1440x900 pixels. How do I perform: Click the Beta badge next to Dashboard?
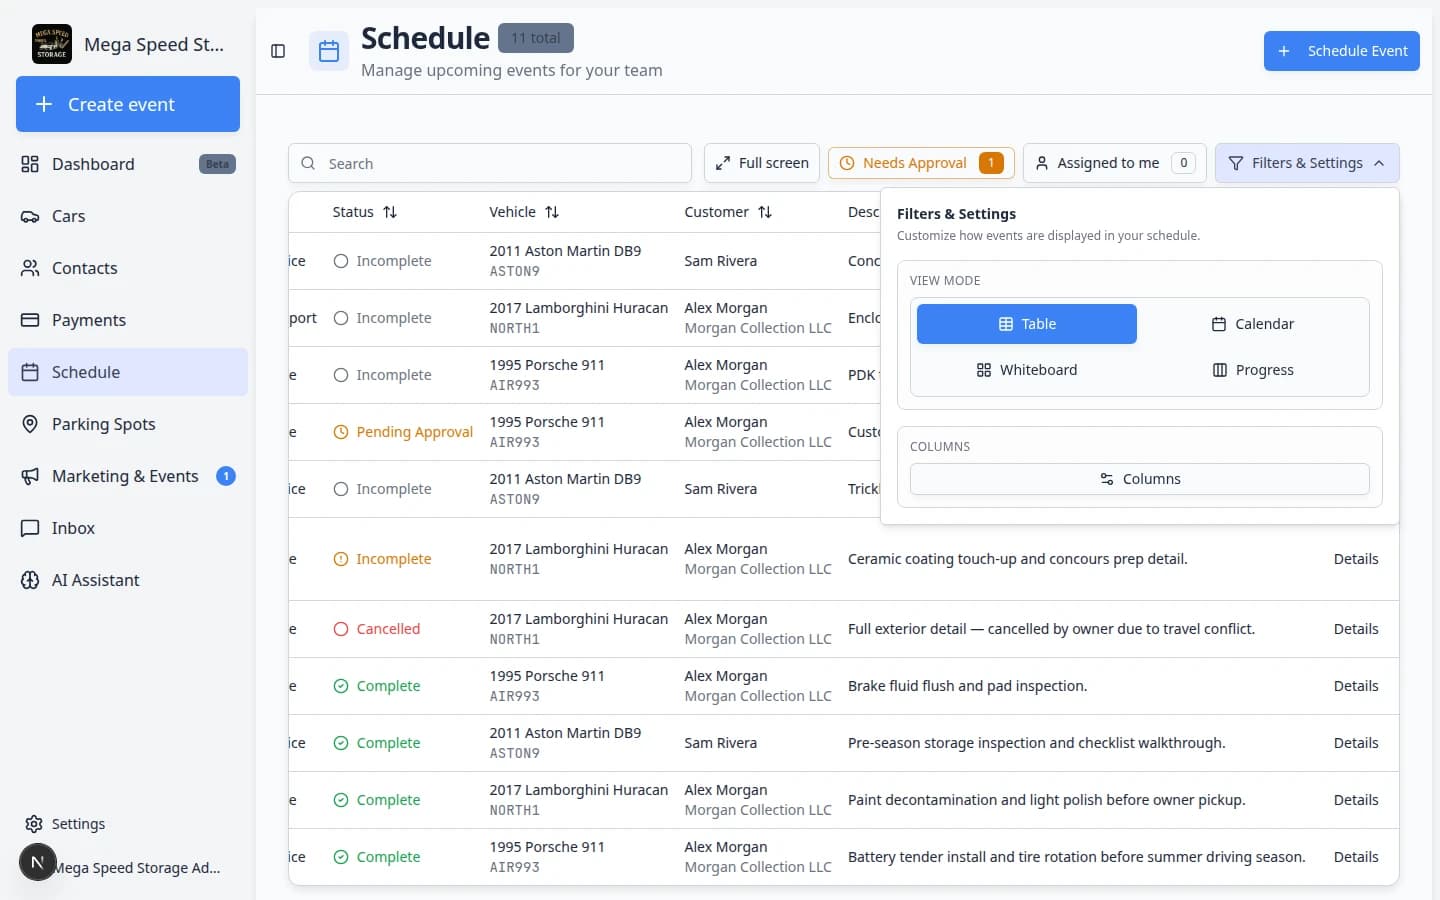(217, 164)
